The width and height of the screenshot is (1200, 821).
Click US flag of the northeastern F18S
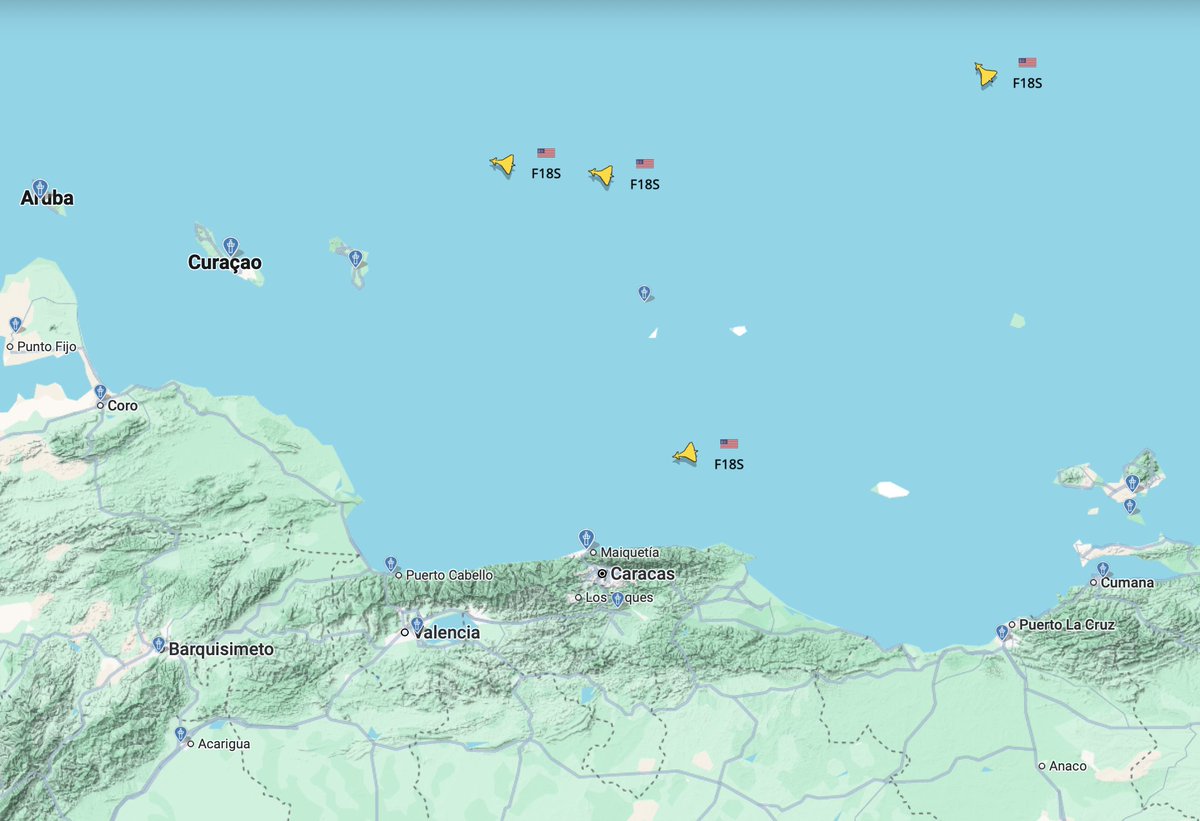(x=1027, y=62)
